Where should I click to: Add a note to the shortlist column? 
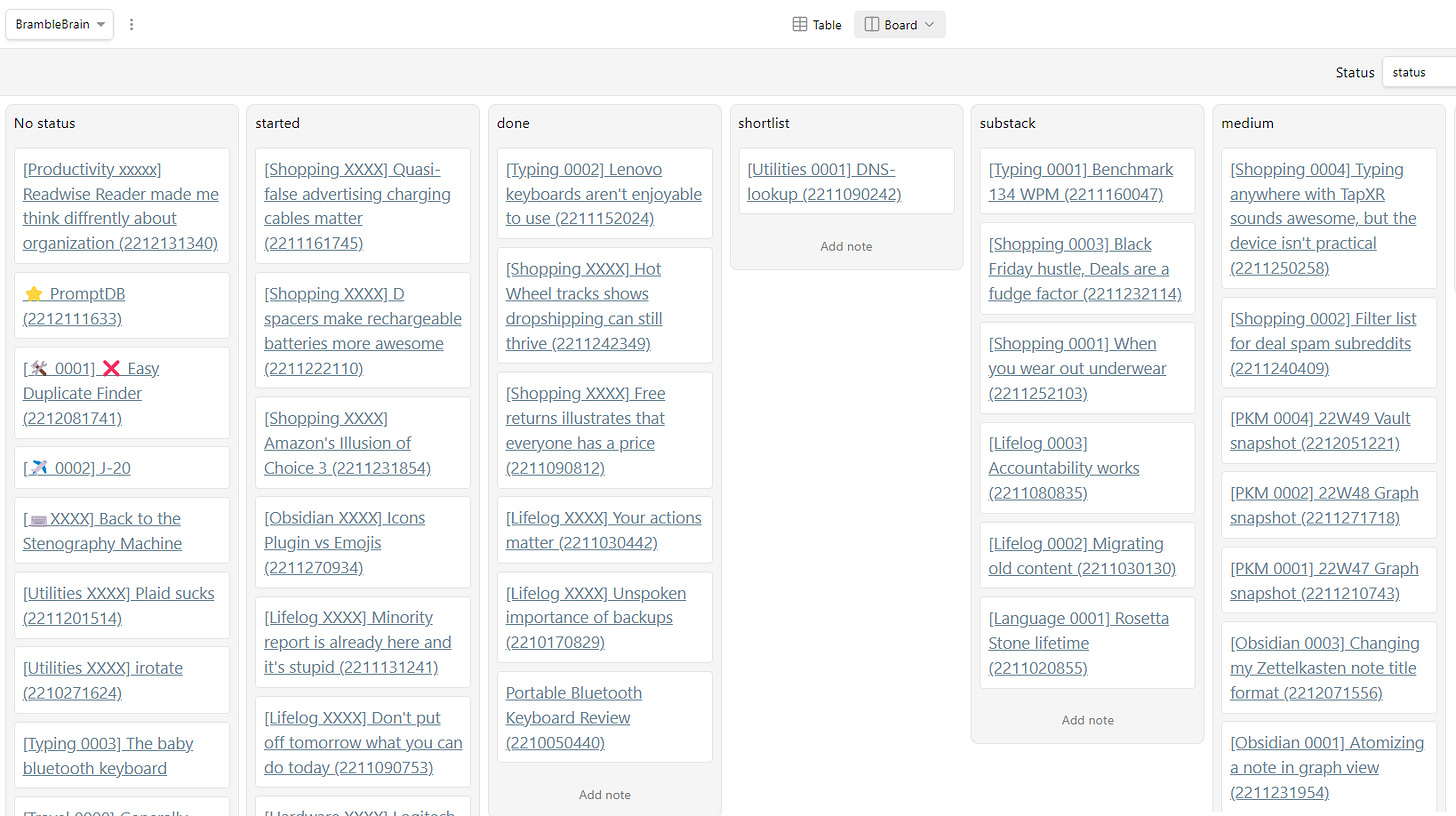tap(846, 246)
